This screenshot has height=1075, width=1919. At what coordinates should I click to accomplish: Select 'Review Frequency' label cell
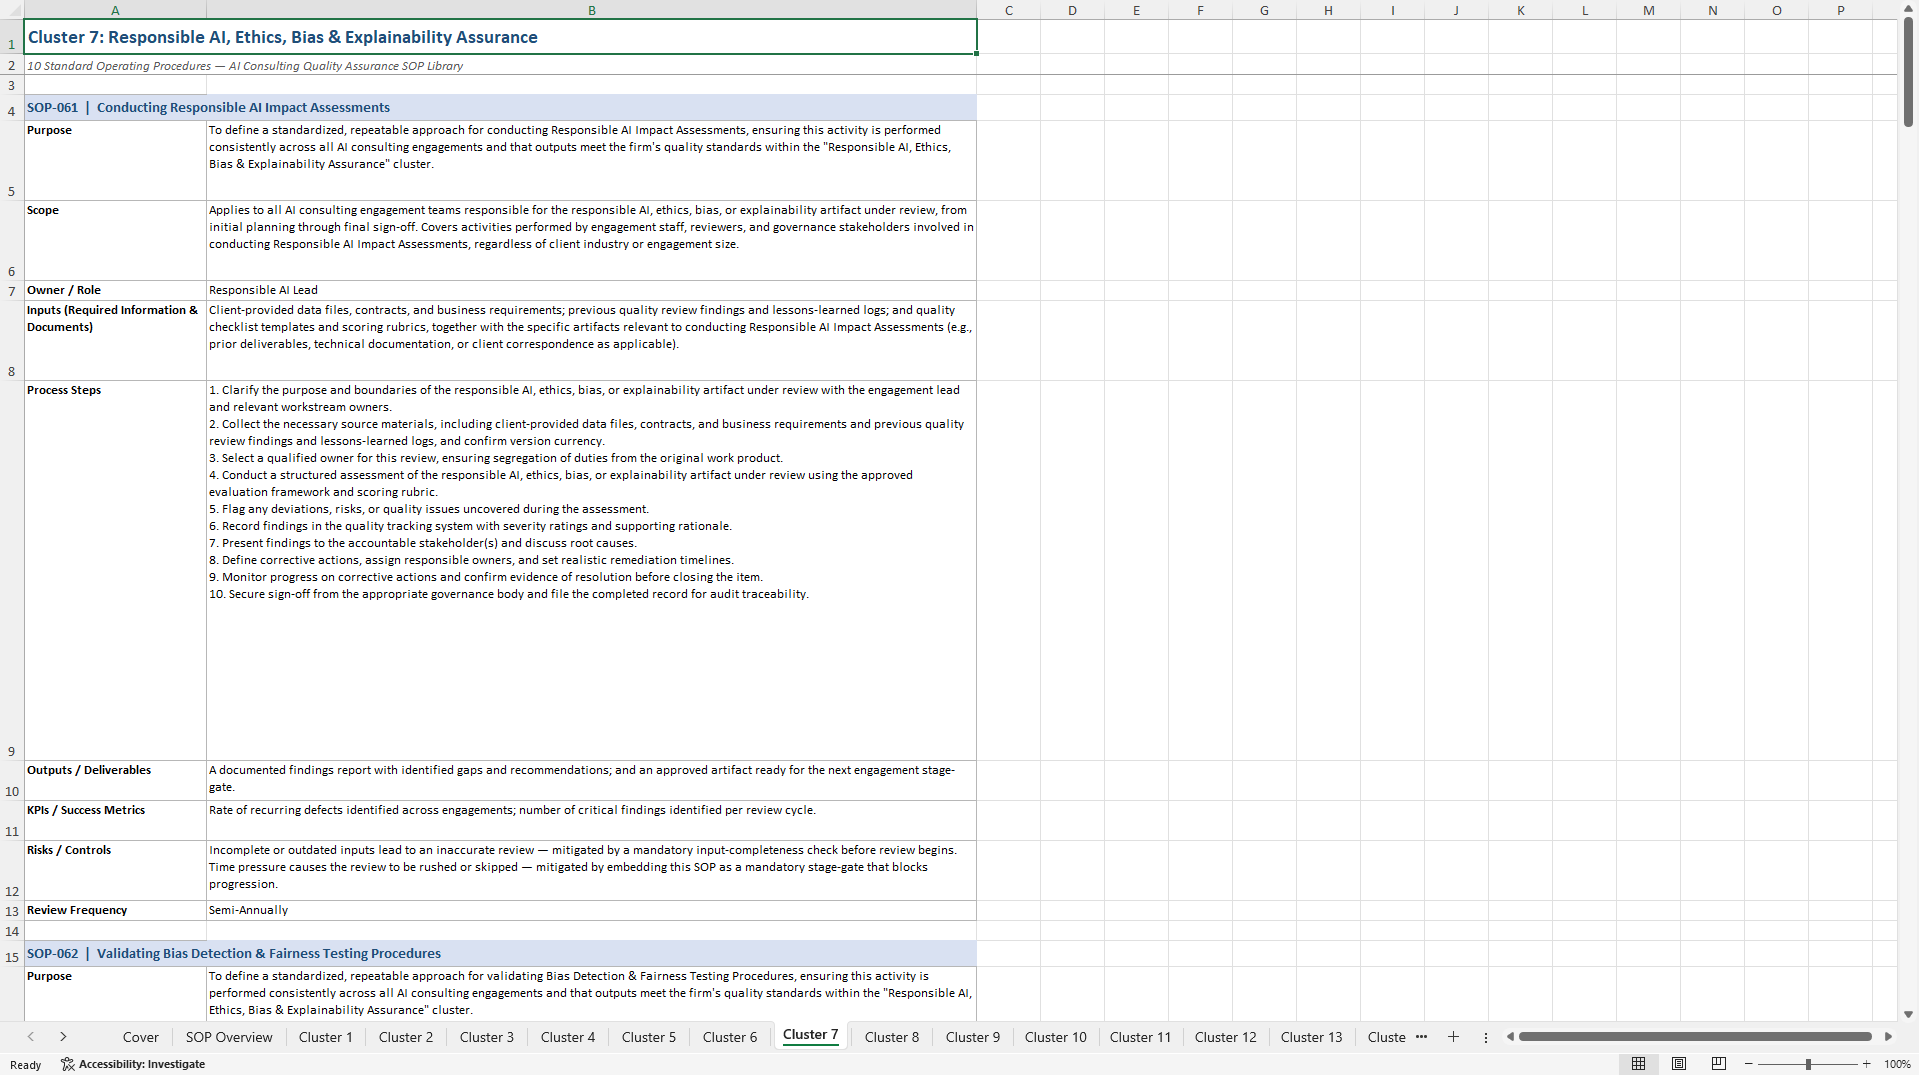(x=115, y=910)
